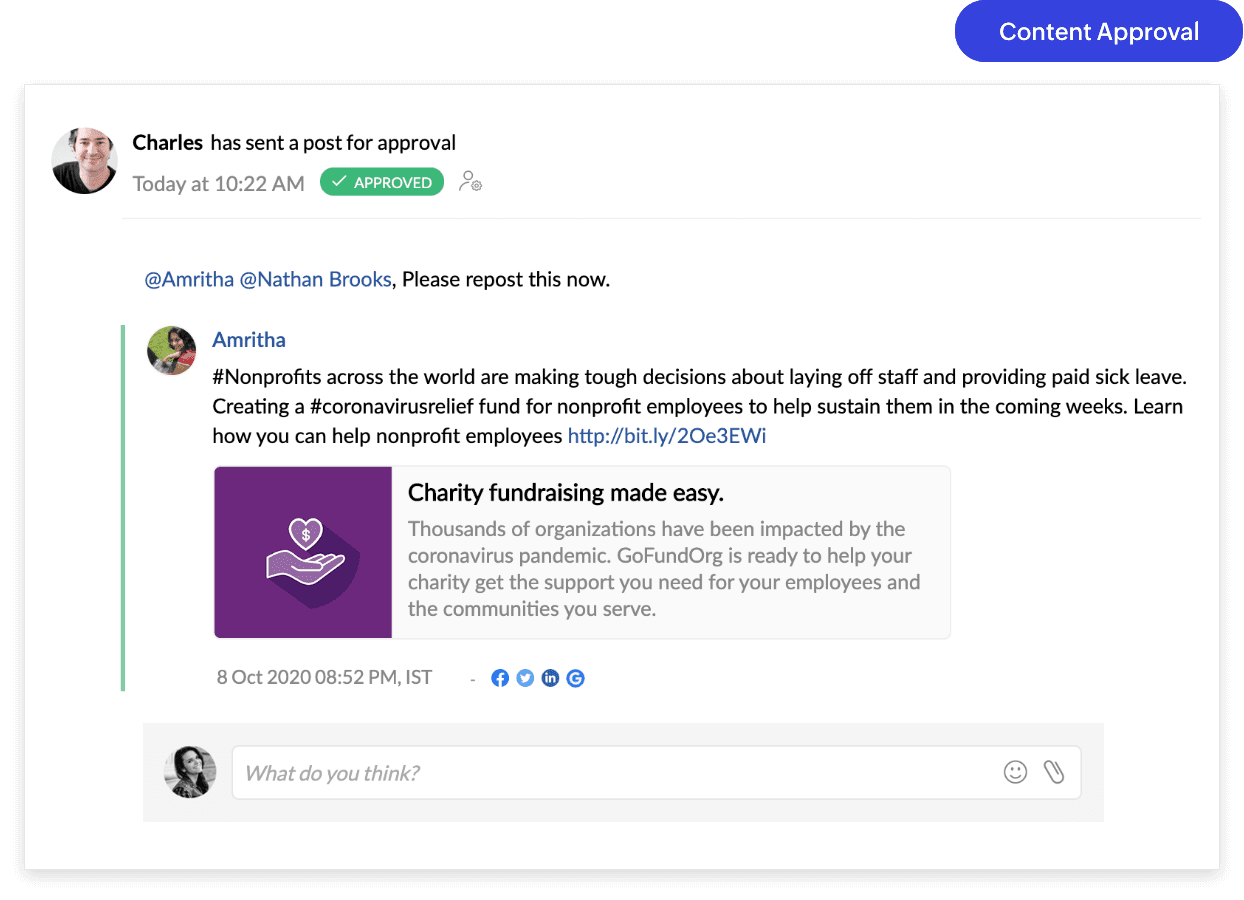This screenshot has height=900, width=1244.
Task: Open "Charity fundraising made easy" preview title
Action: coord(566,492)
